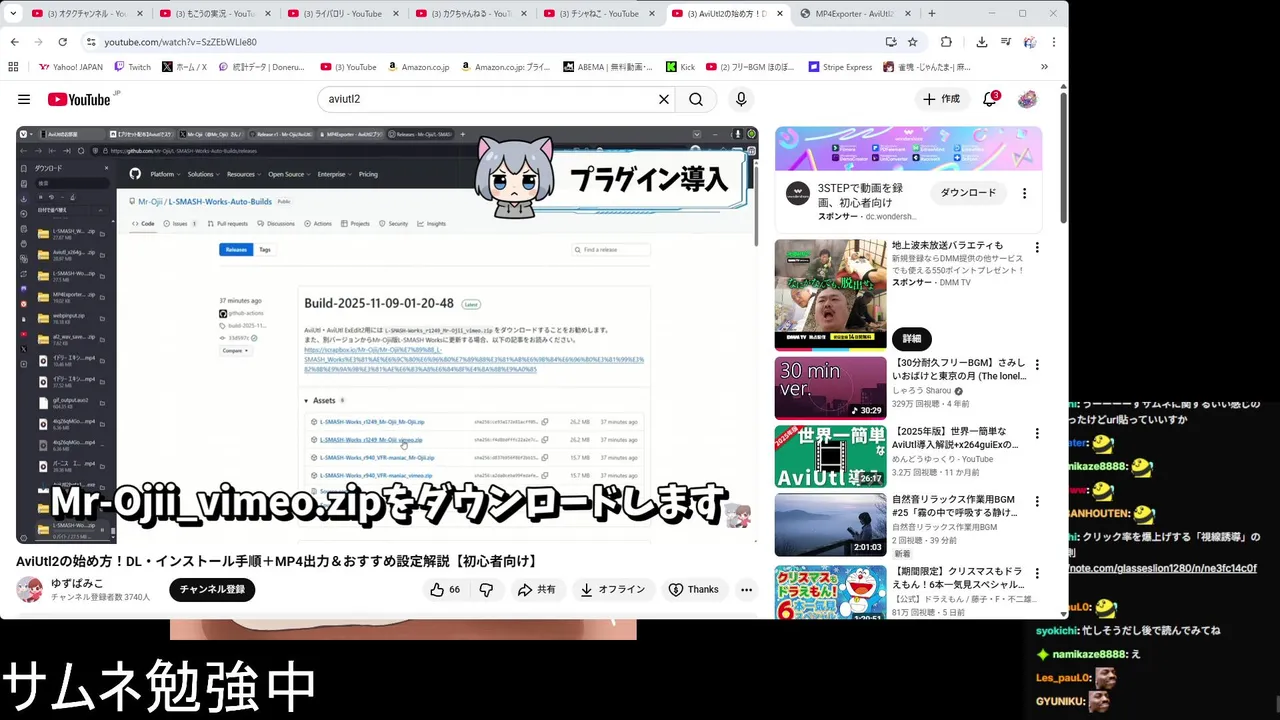The width and height of the screenshot is (1280, 720).
Task: Download video with オフライン button
Action: 613,590
